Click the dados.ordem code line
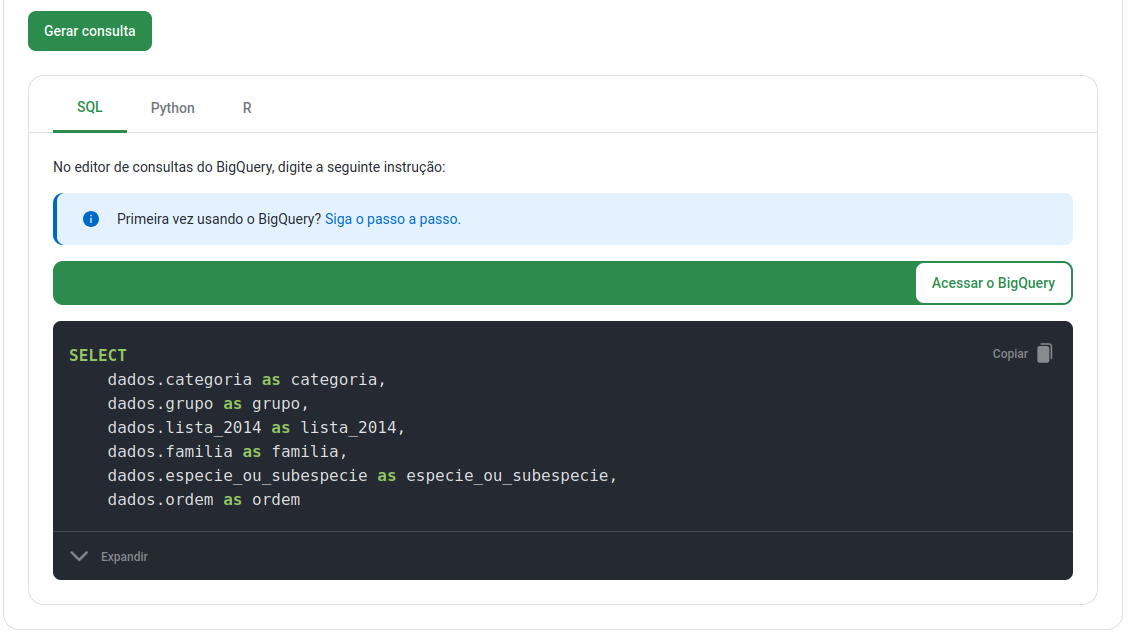Image resolution: width=1135 pixels, height=632 pixels. [204, 500]
